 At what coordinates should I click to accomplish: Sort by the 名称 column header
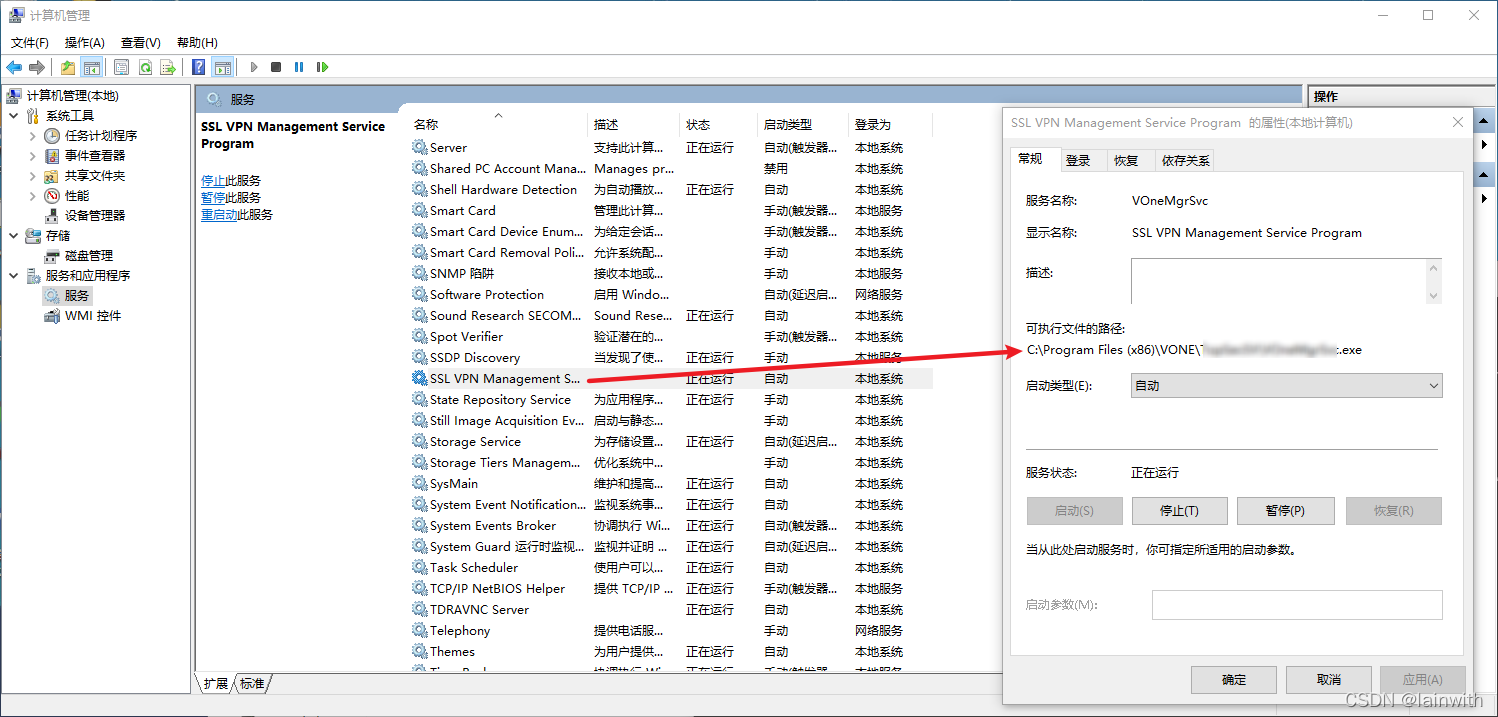pos(498,125)
